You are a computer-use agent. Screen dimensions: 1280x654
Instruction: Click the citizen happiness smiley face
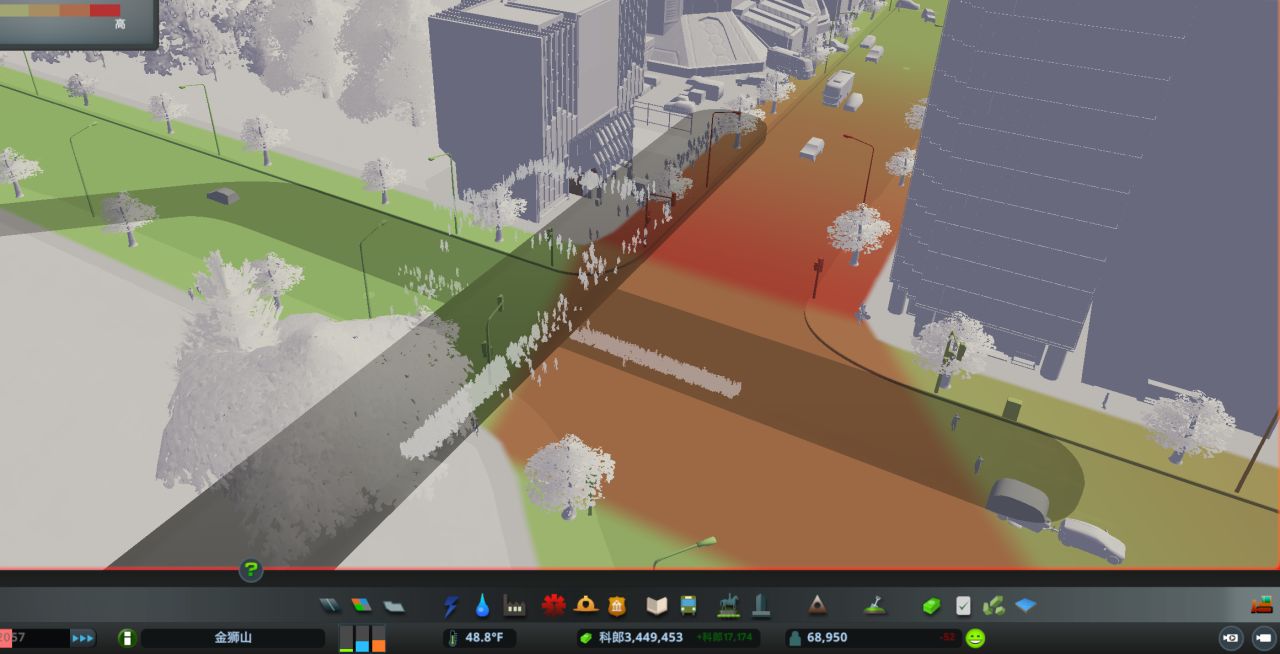(976, 637)
